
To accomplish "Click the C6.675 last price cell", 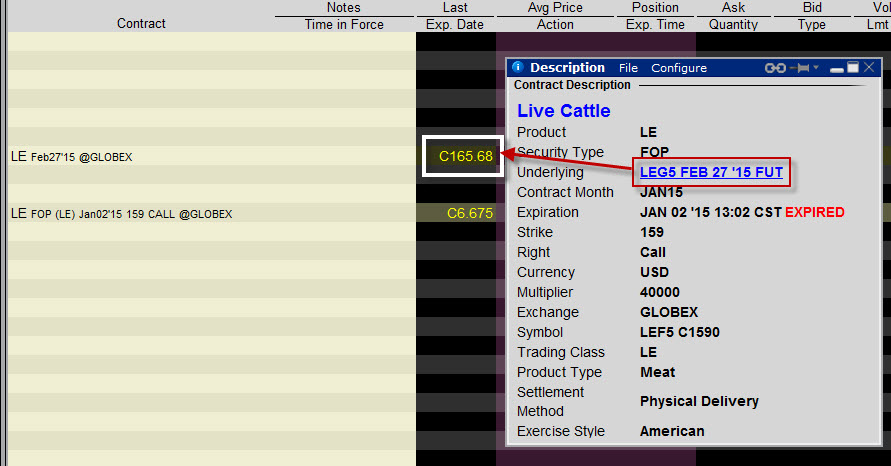I will pyautogui.click(x=469, y=214).
